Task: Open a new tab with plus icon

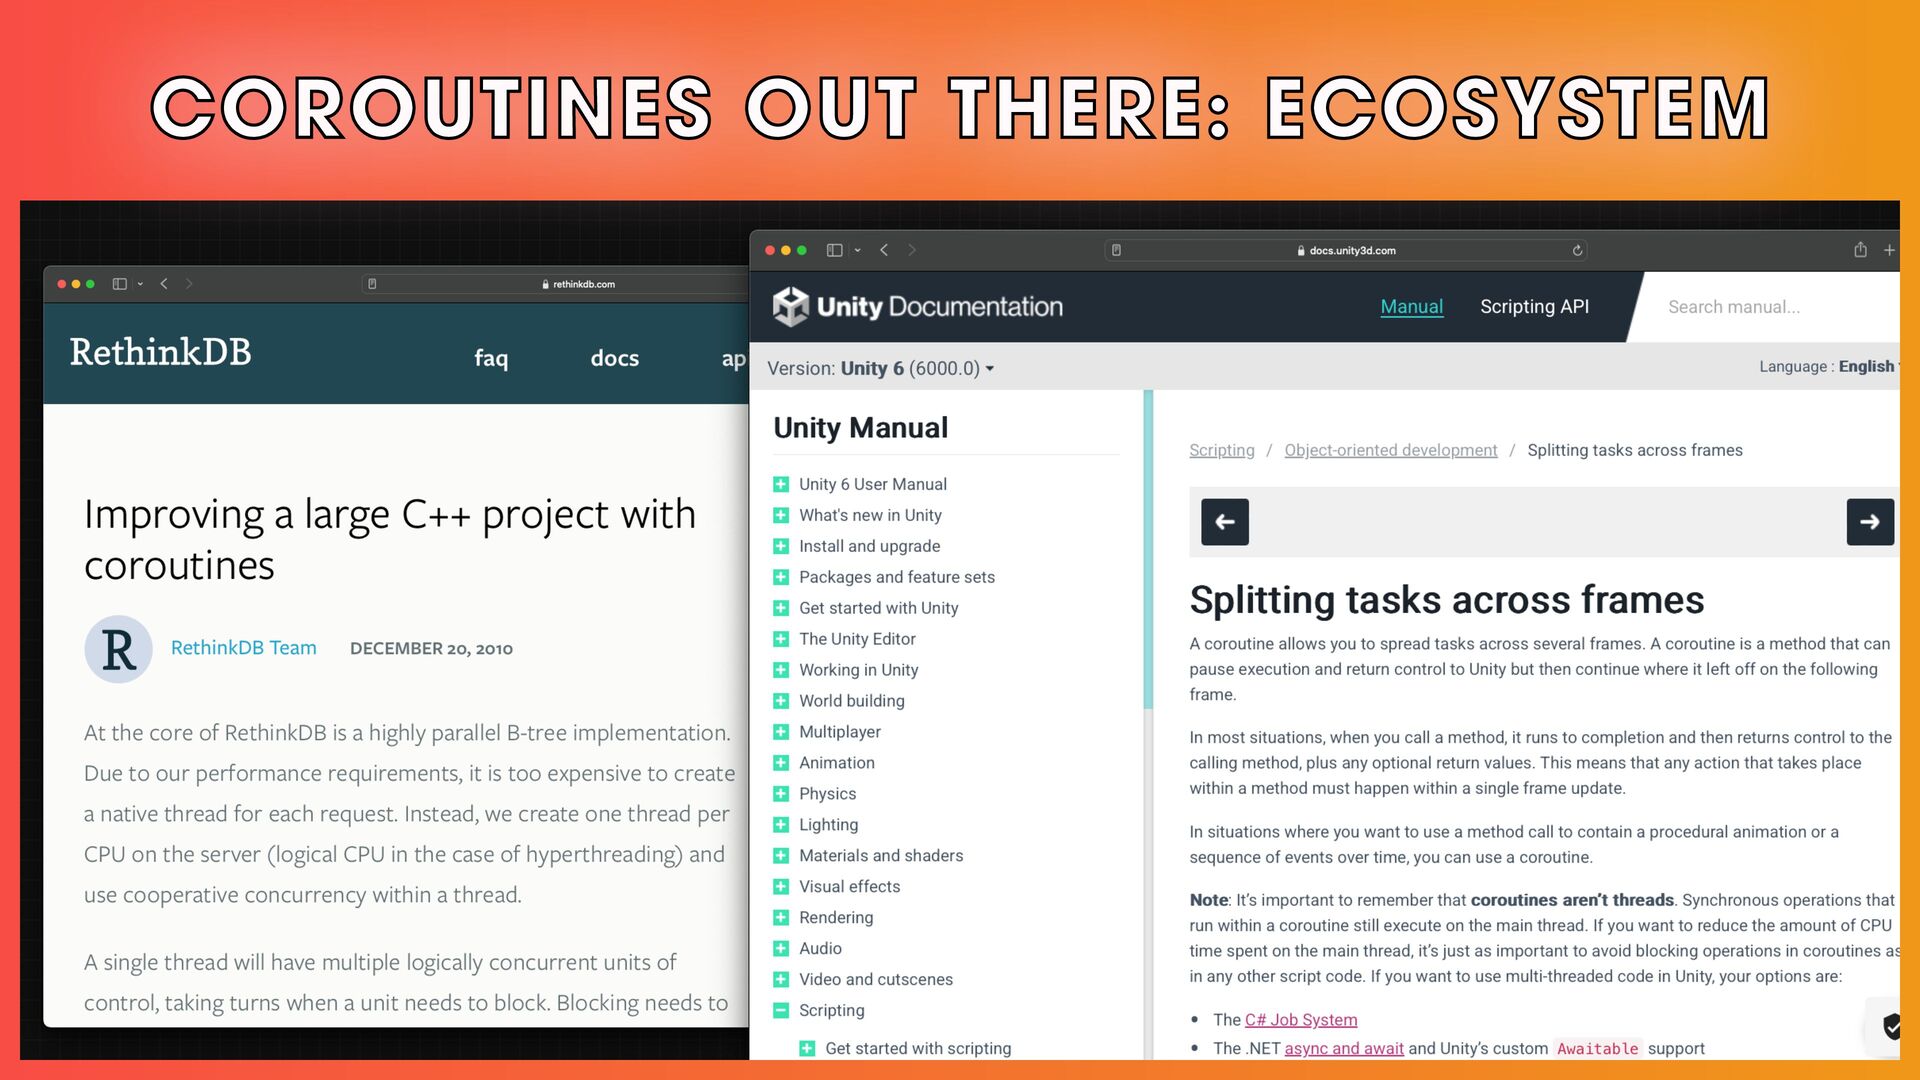Action: tap(1888, 250)
